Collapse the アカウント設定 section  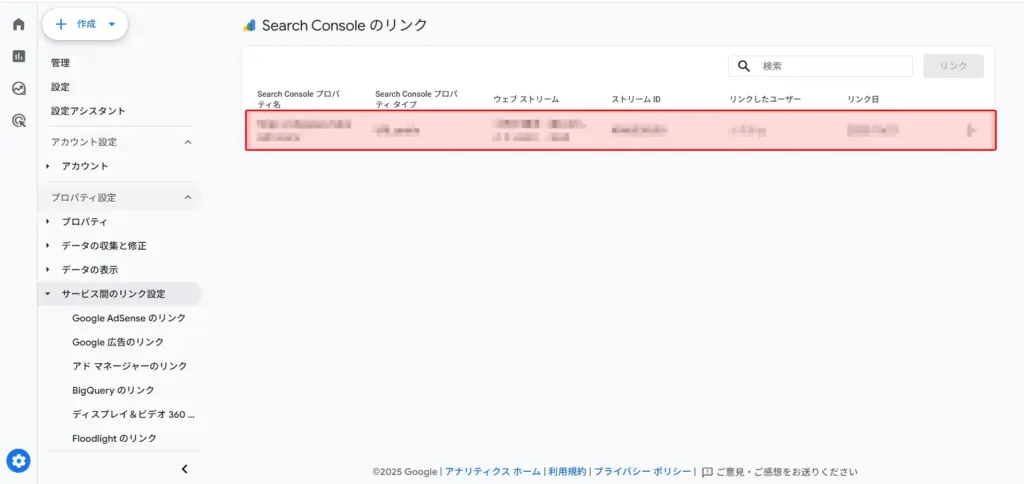[188, 142]
